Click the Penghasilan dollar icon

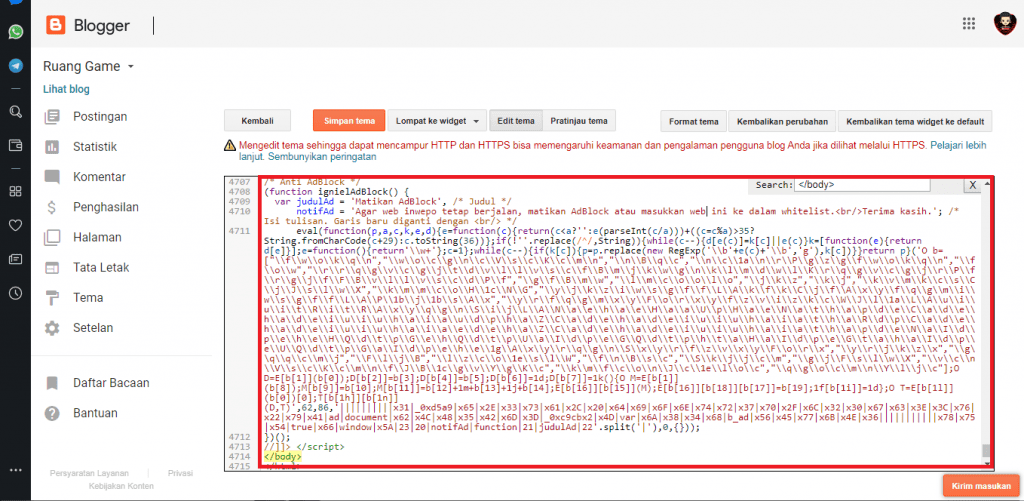(x=52, y=207)
